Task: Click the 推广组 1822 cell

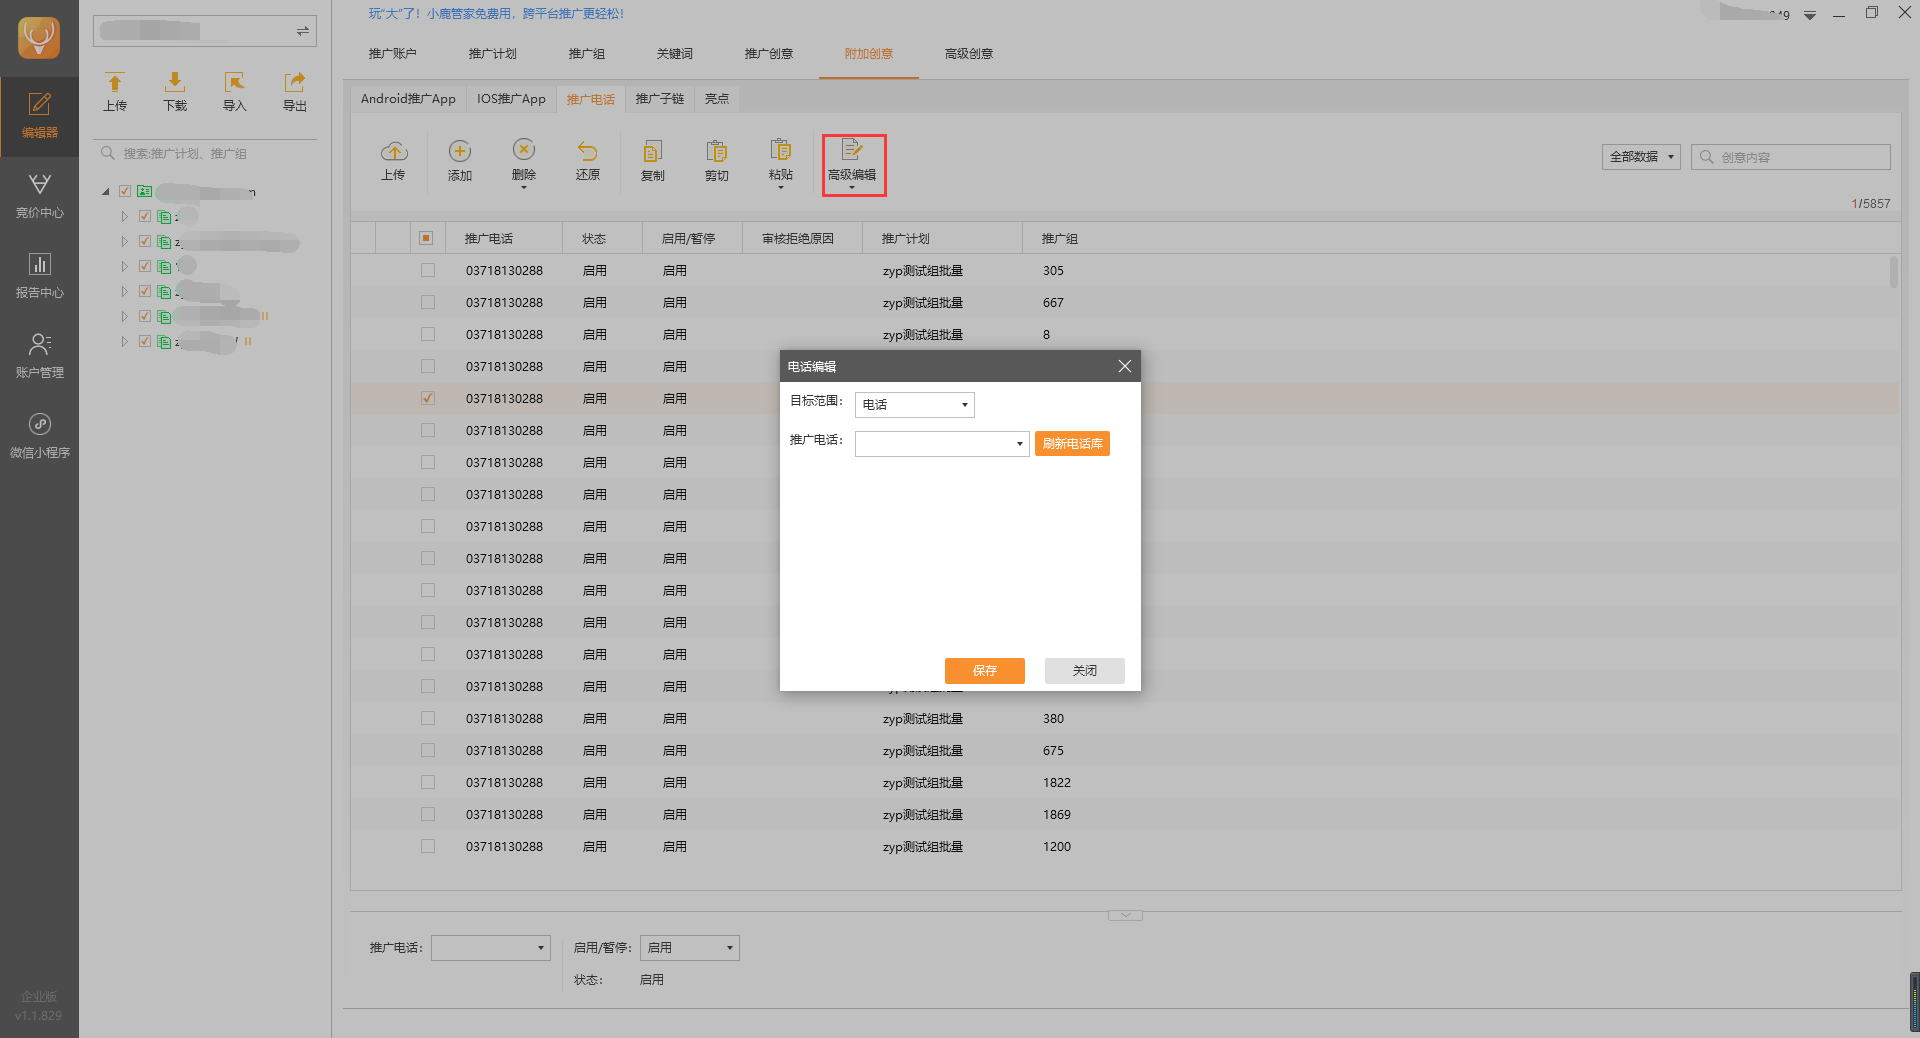Action: point(1057,783)
